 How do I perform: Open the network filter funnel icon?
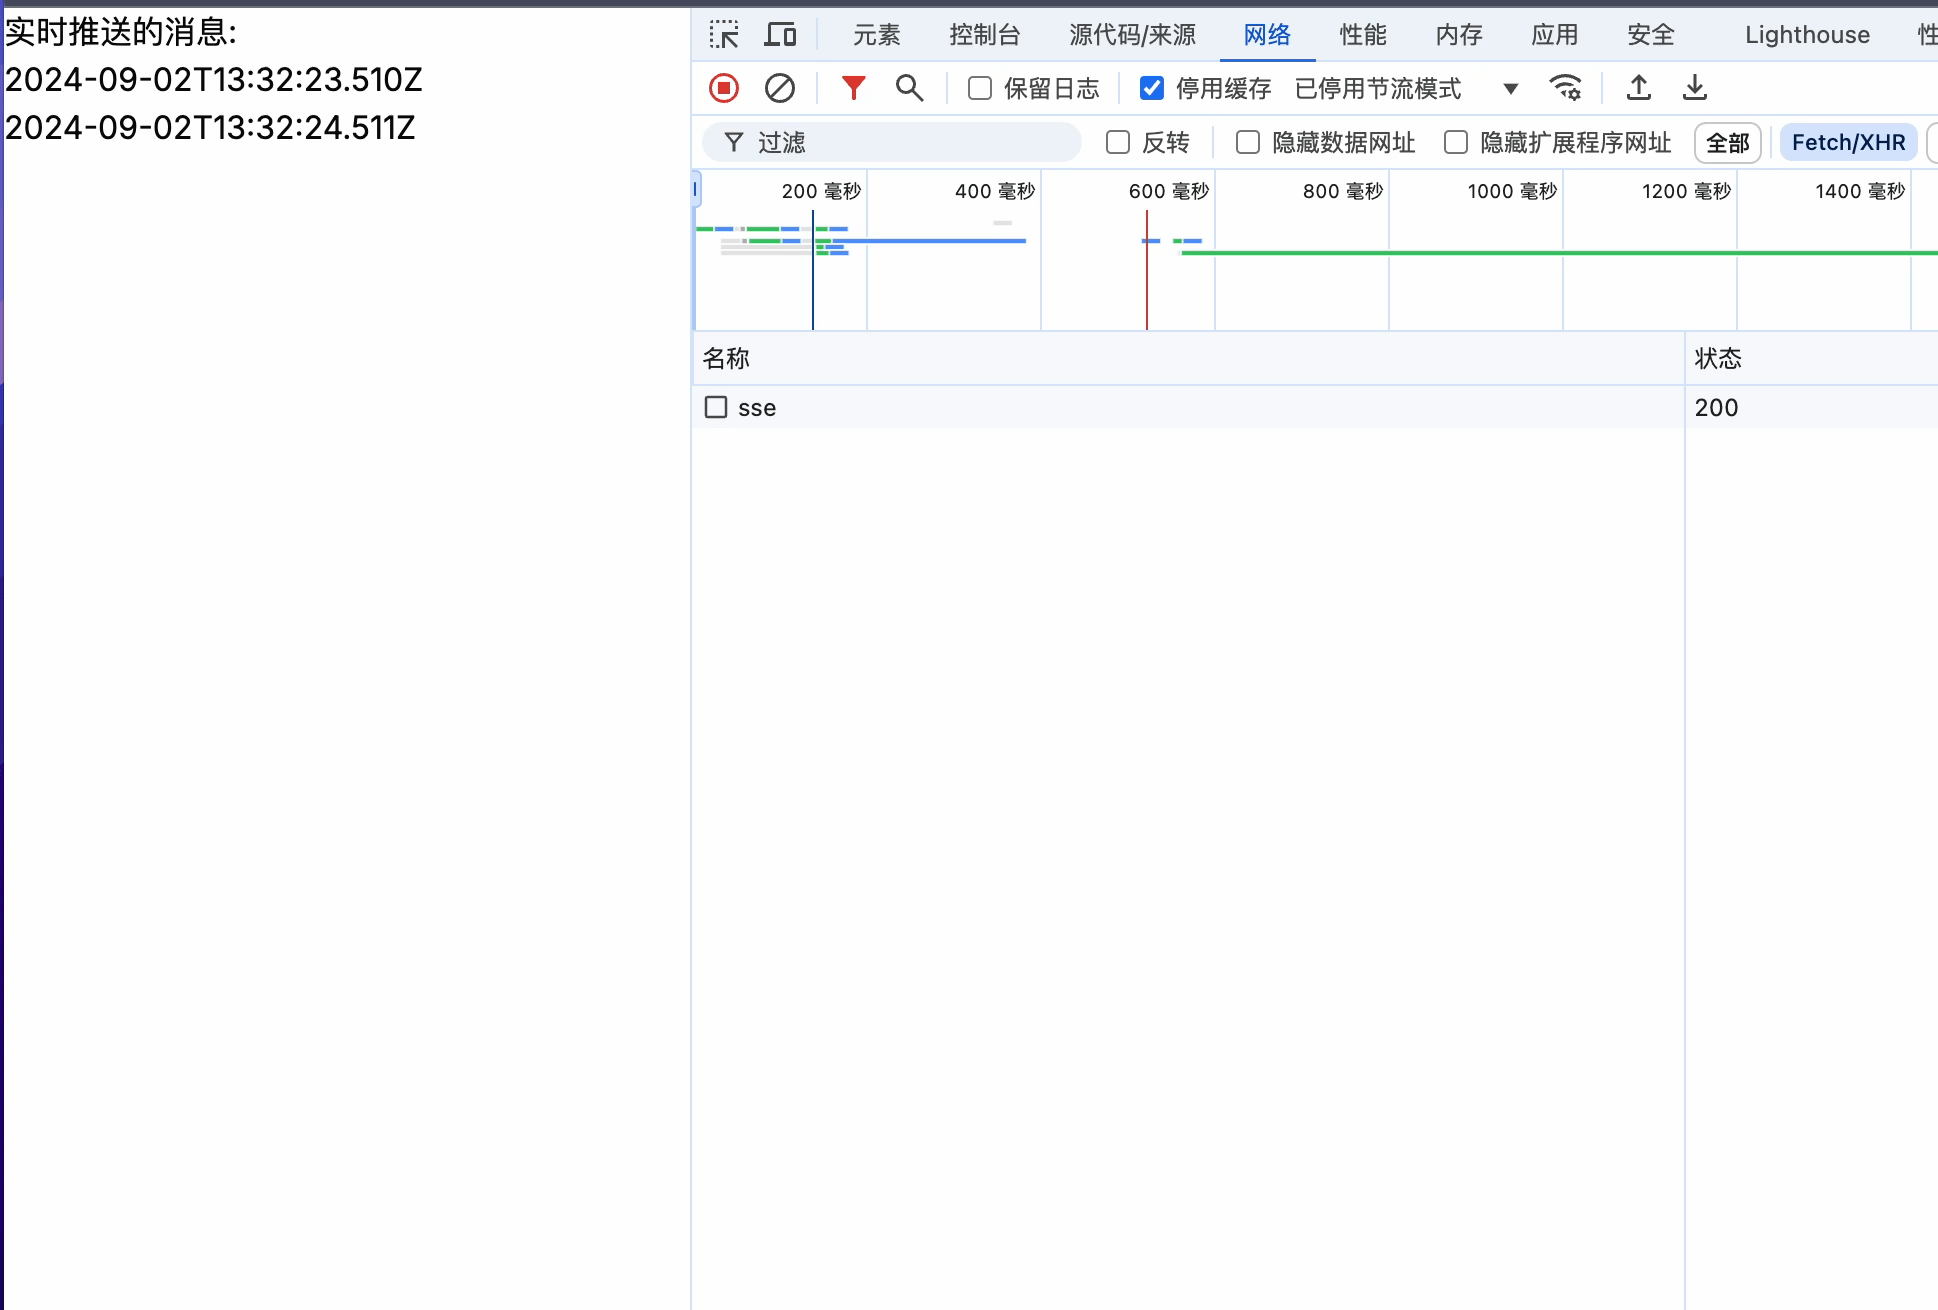click(x=853, y=88)
